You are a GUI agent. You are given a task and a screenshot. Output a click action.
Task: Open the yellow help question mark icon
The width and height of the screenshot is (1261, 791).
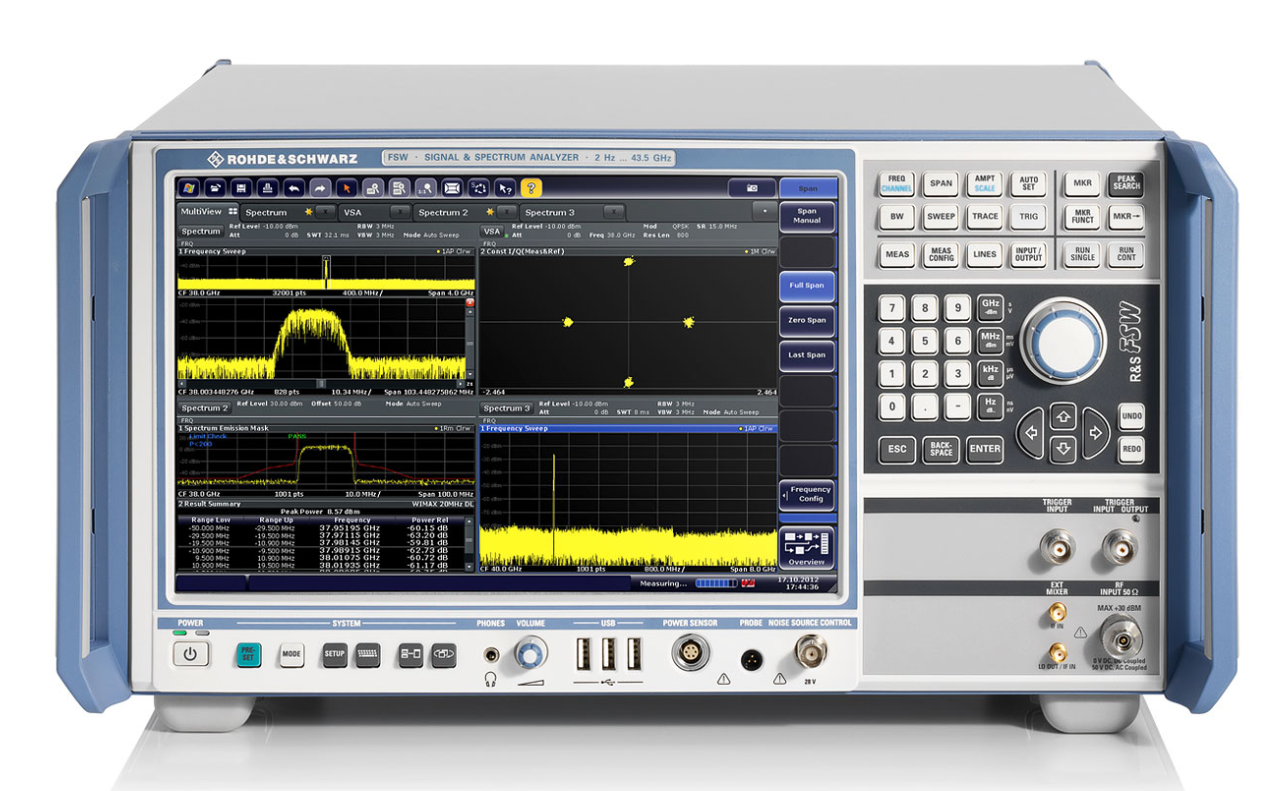530,187
